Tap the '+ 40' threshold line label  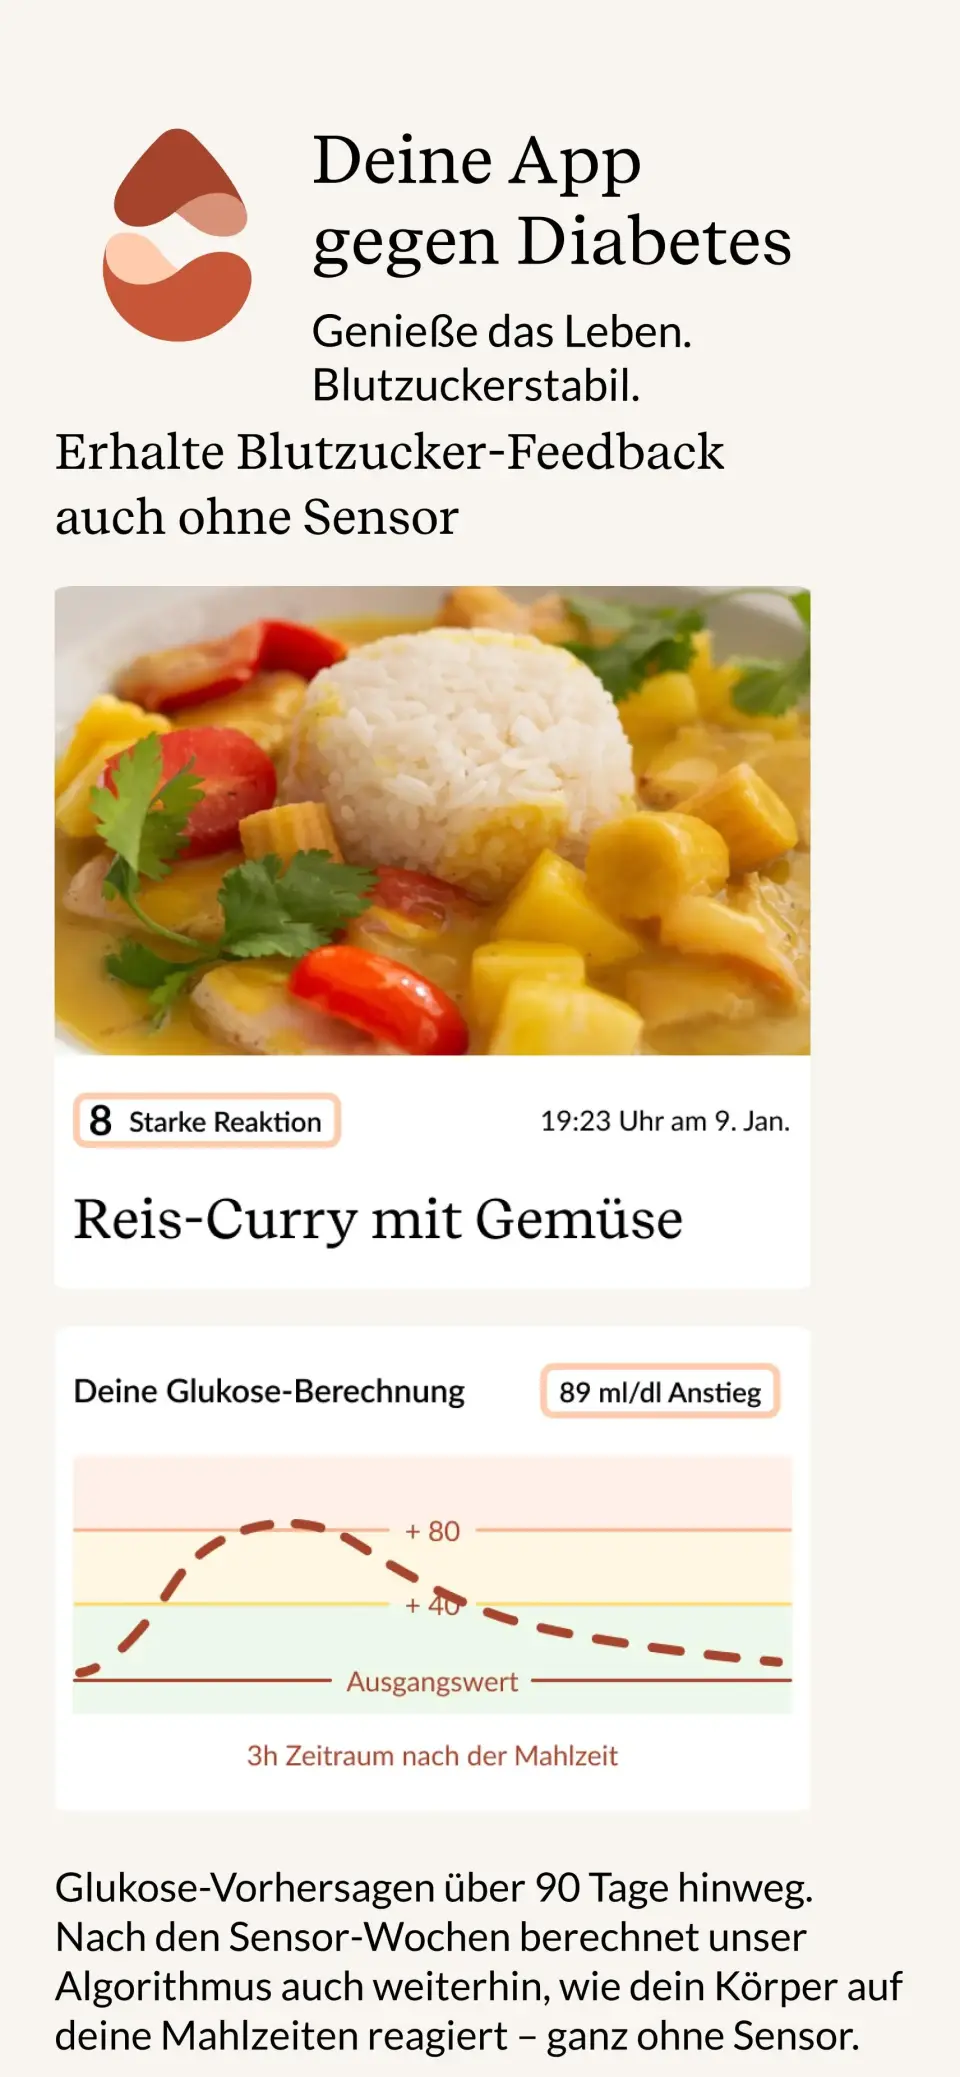click(432, 1605)
